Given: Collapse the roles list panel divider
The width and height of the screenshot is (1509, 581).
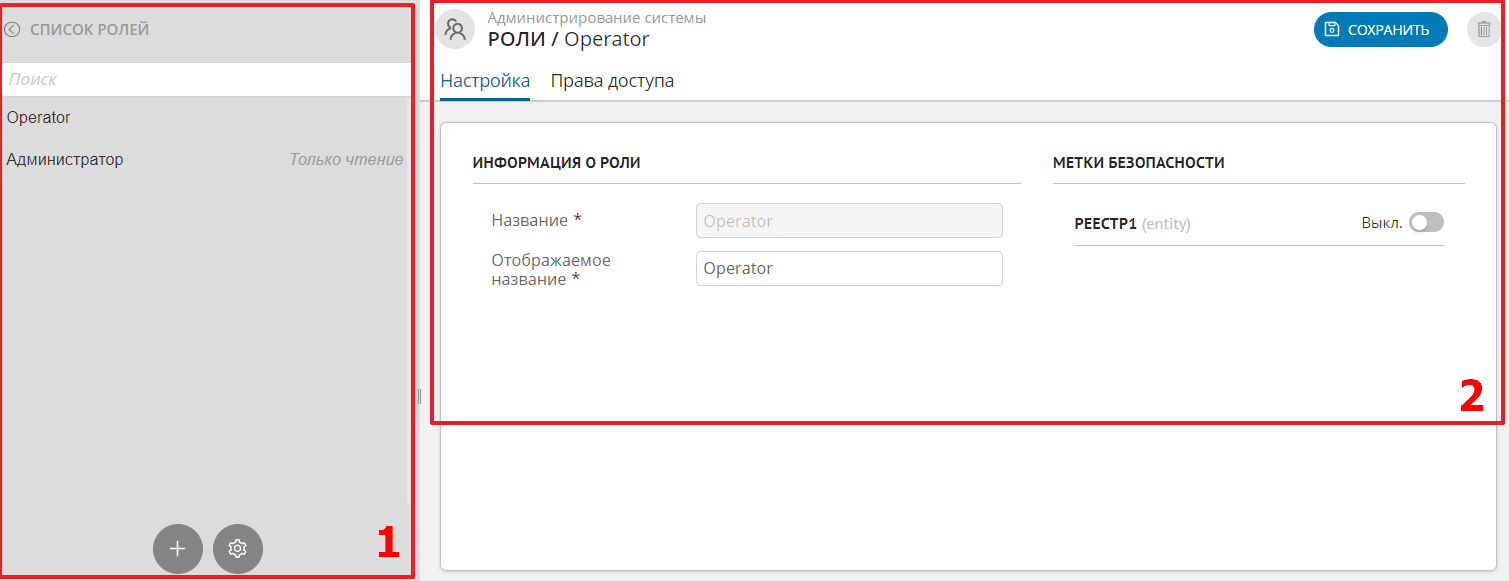Looking at the screenshot, I should (x=417, y=396).
